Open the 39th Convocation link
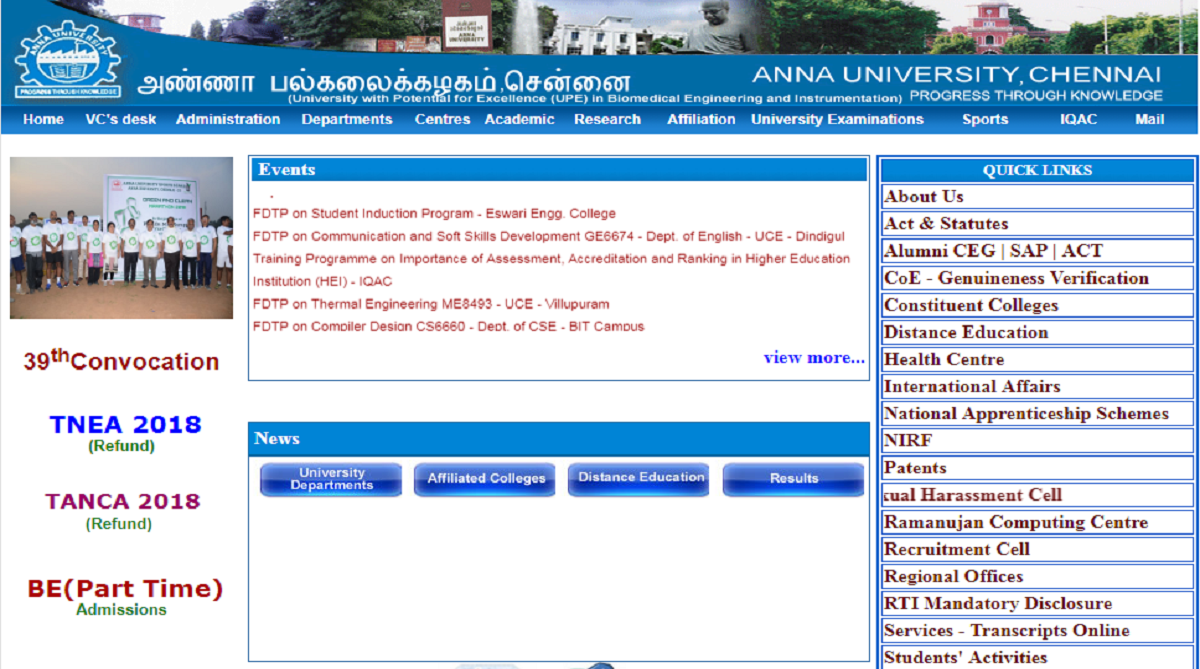Image resolution: width=1200 pixels, height=669 pixels. point(121,361)
